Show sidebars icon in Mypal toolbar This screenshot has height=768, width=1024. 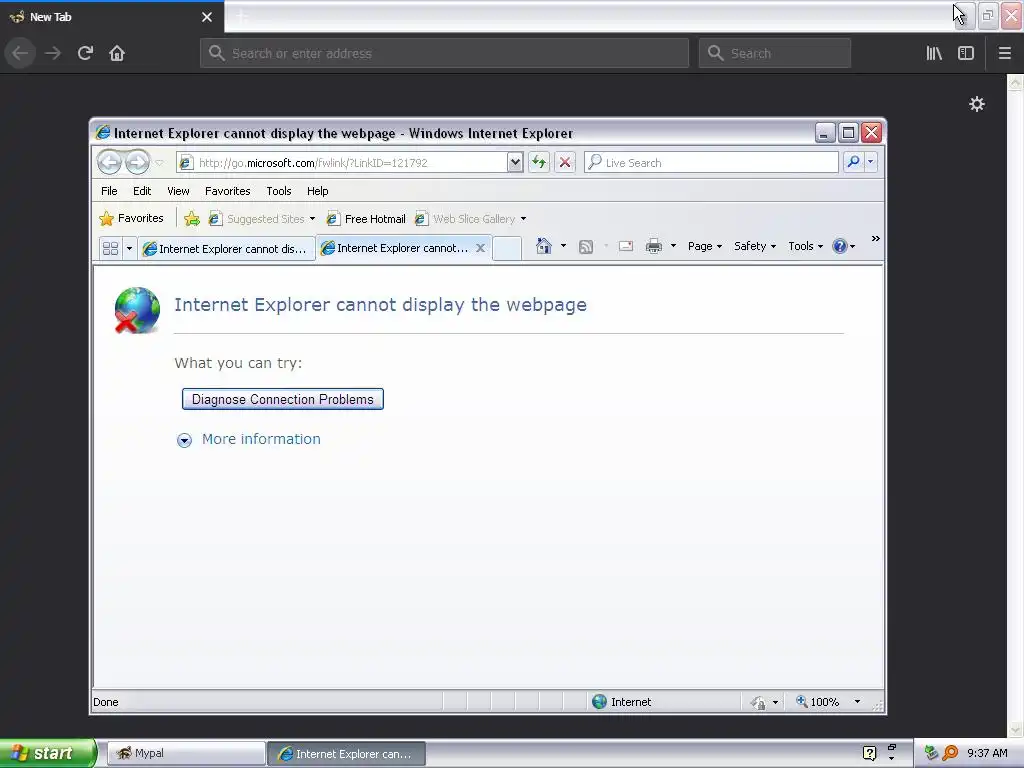point(966,53)
